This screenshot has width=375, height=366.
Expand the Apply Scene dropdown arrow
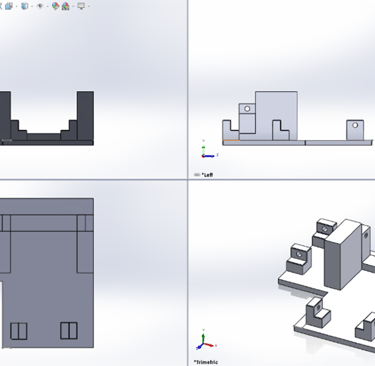73,6
